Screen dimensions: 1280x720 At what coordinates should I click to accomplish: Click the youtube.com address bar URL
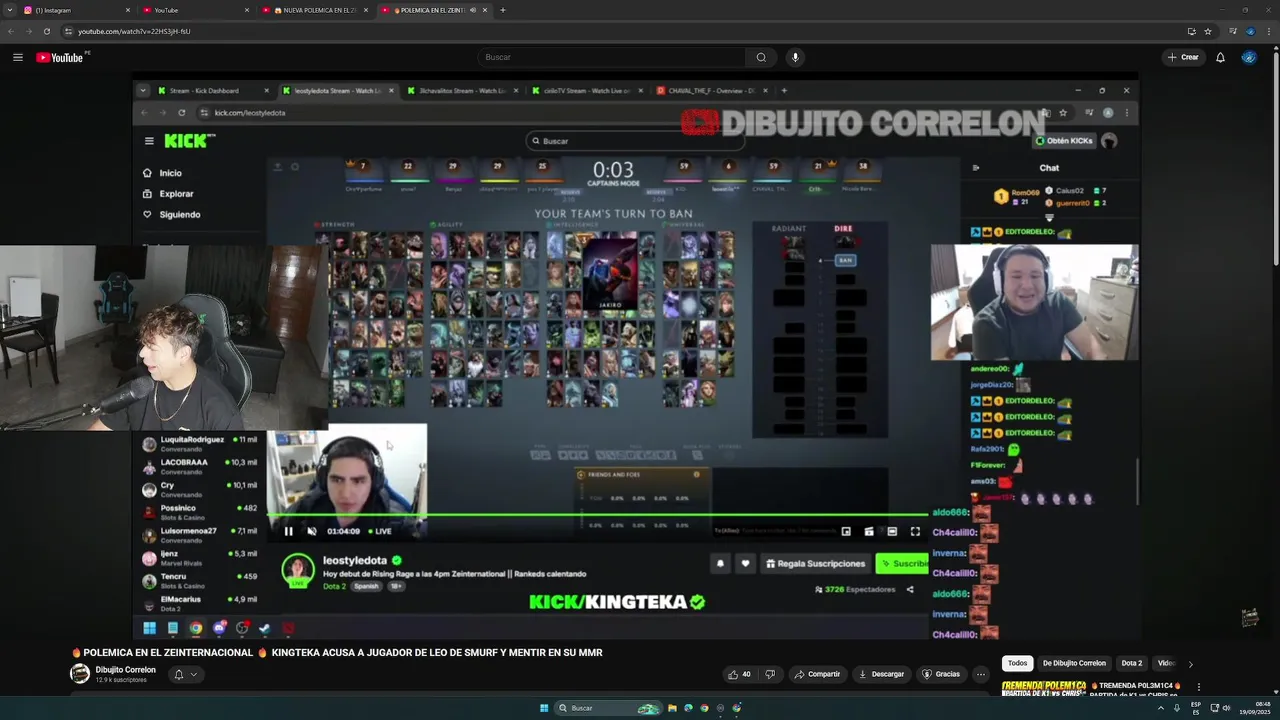click(x=134, y=31)
